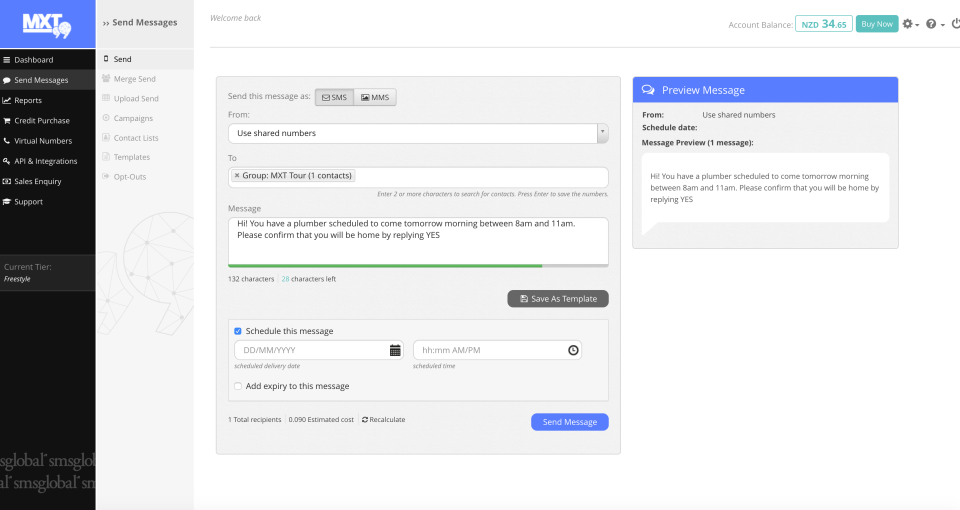The width and height of the screenshot is (960, 510).
Task: Click the power logout icon
Action: tap(954, 24)
